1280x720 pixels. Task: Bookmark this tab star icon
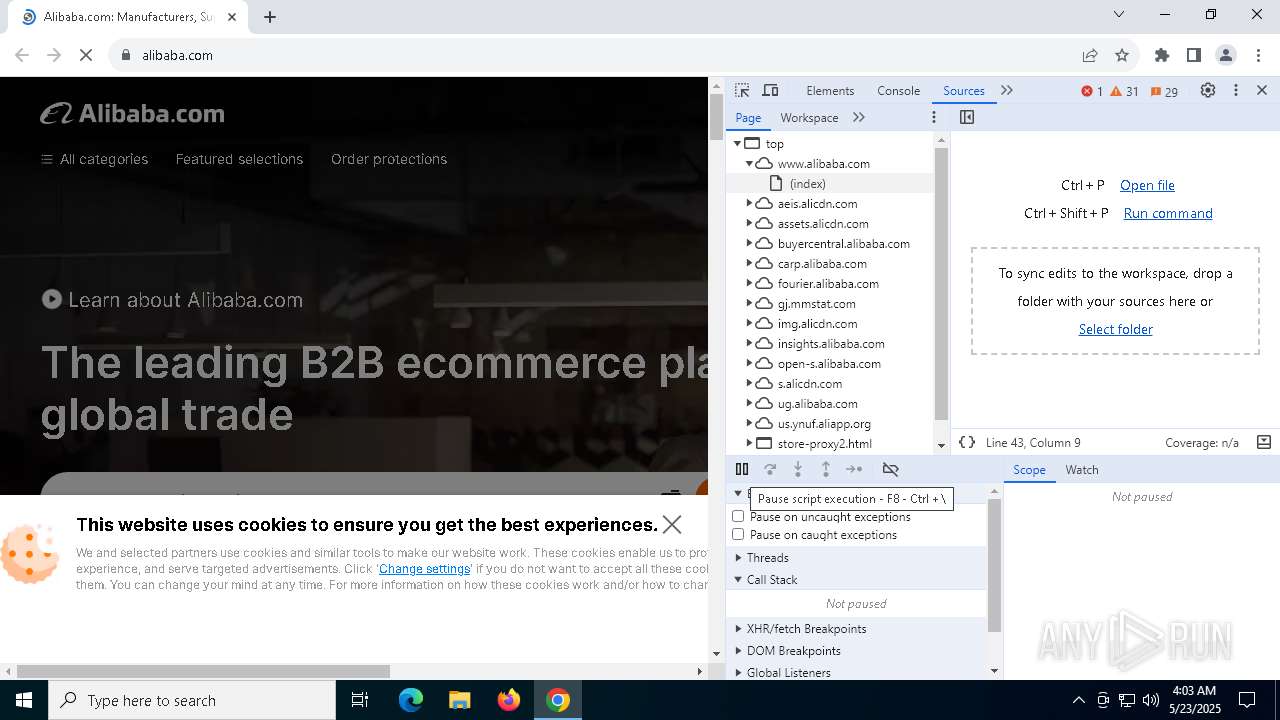coord(1122,55)
